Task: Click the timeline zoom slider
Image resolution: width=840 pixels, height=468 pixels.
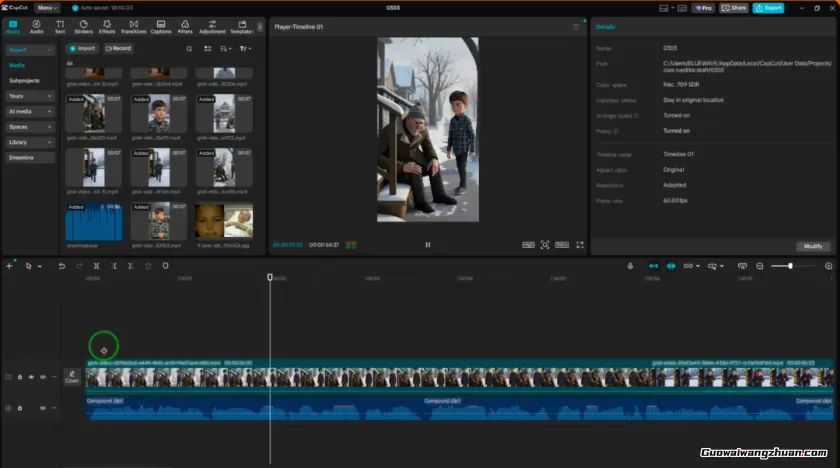Action: click(790, 266)
